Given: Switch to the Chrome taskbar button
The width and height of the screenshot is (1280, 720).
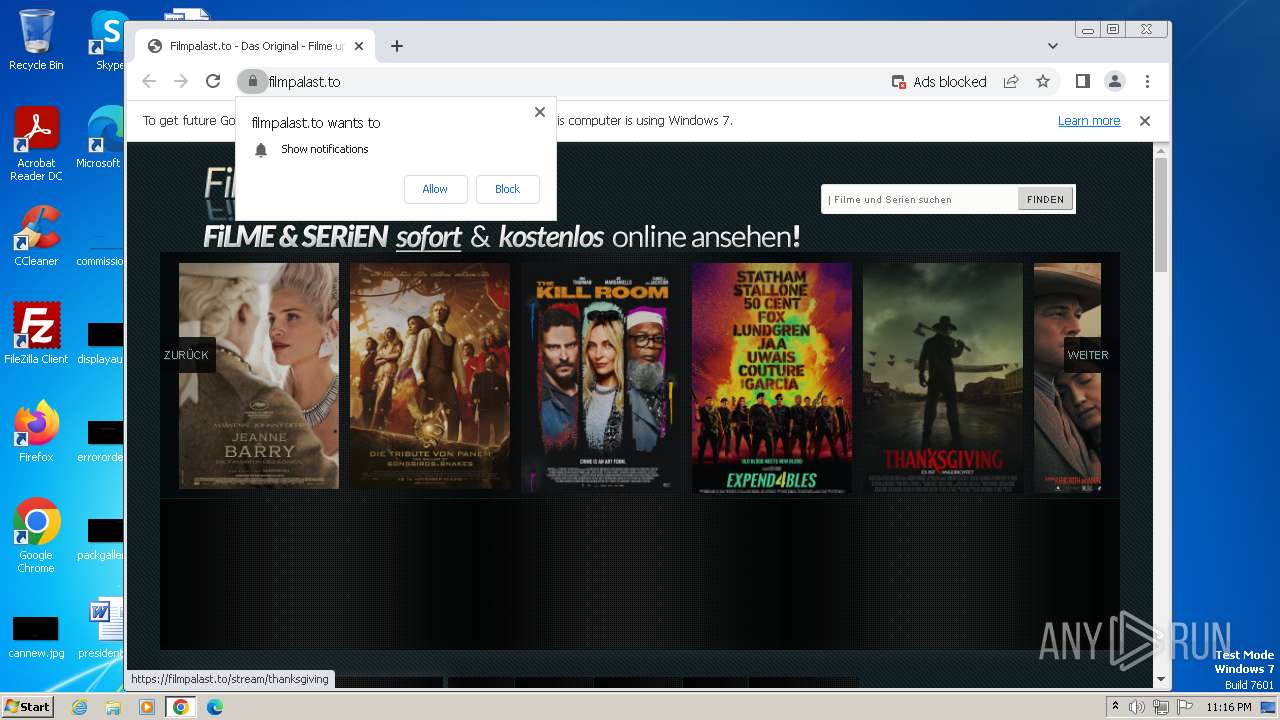Looking at the screenshot, I should (181, 707).
